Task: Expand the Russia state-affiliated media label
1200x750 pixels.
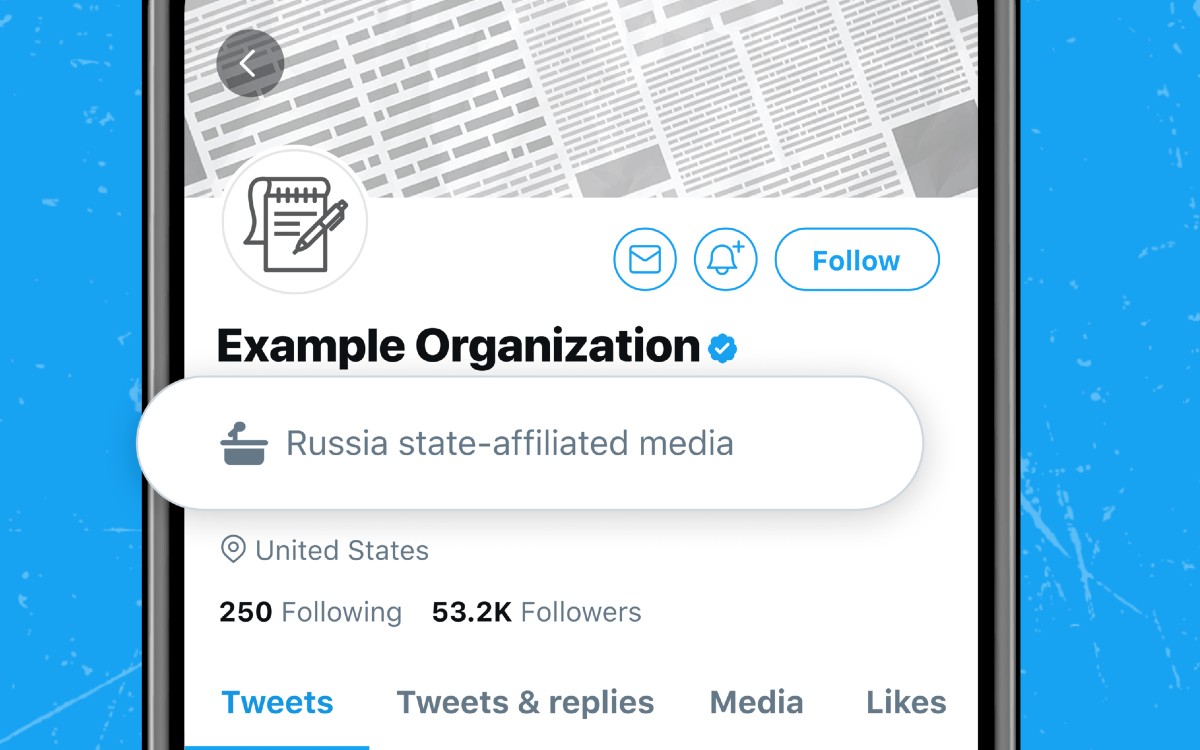Action: [x=509, y=441]
